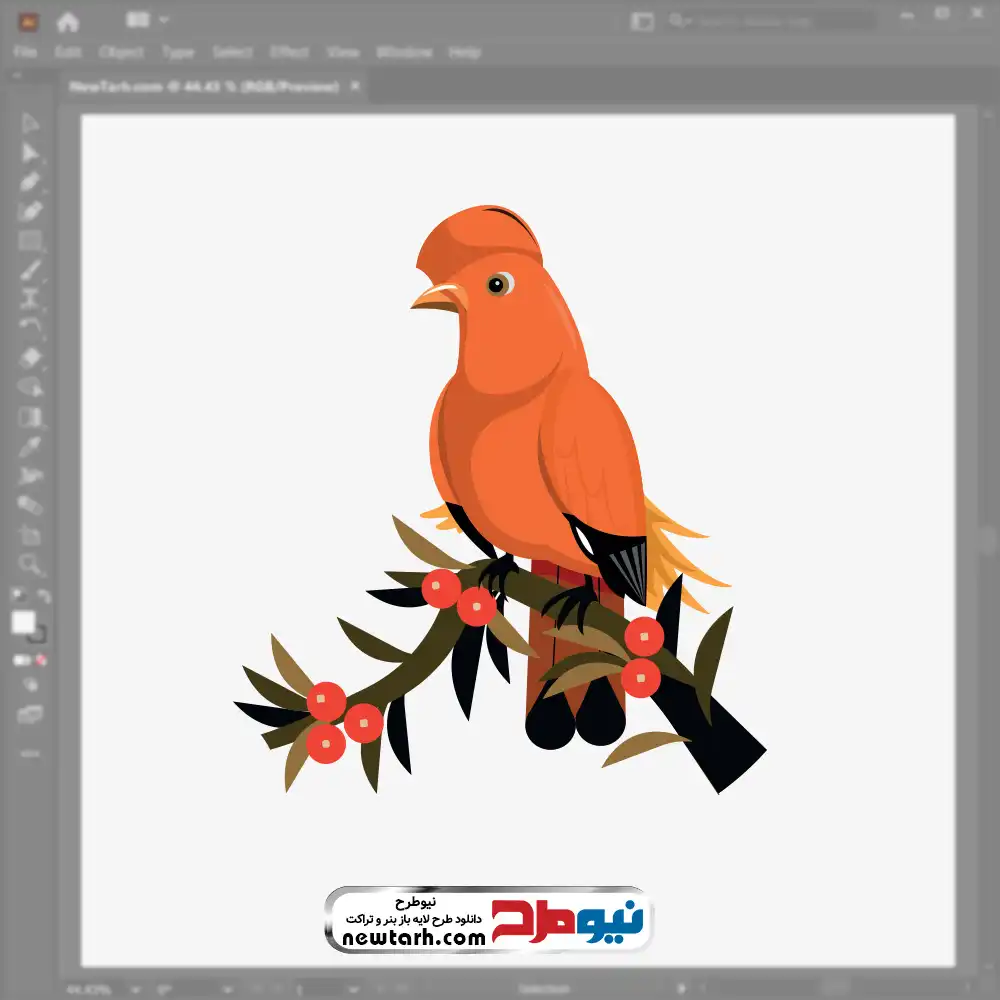The height and width of the screenshot is (1000, 1000).
Task: Select the Selection tool arrow
Action: (30, 123)
